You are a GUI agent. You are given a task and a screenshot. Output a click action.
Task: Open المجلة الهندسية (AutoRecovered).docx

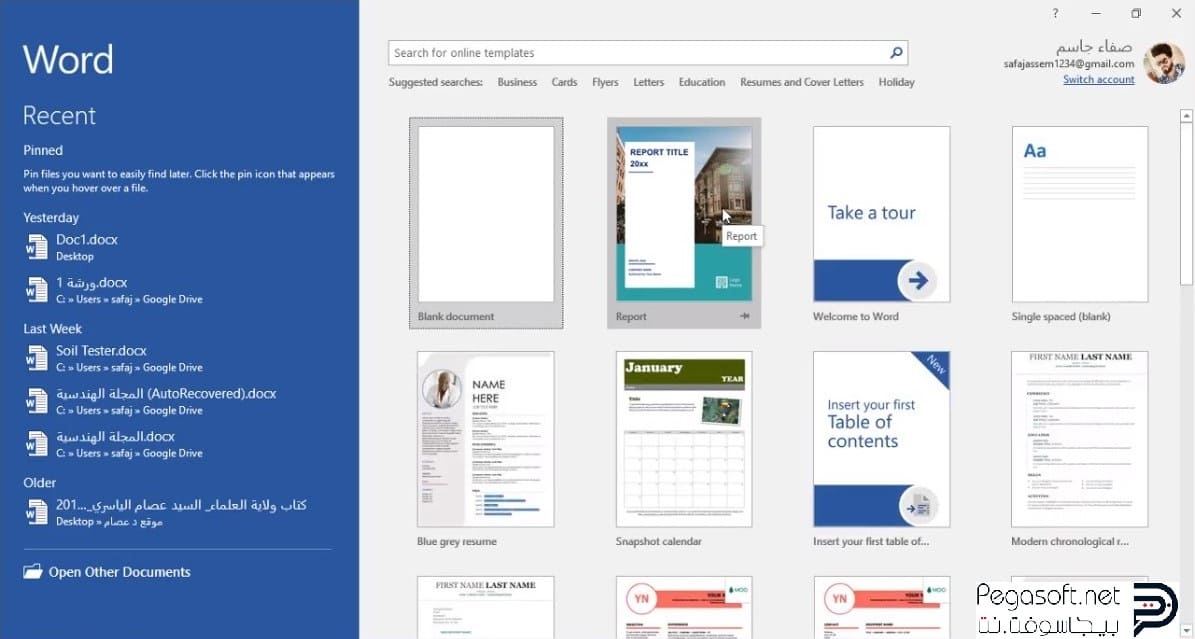(x=179, y=401)
